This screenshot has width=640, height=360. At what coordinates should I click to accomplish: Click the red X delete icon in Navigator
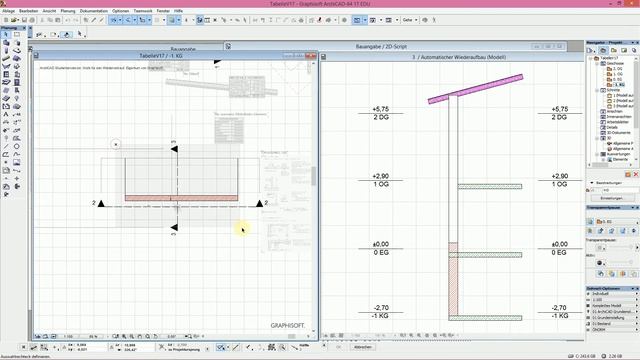[636, 175]
